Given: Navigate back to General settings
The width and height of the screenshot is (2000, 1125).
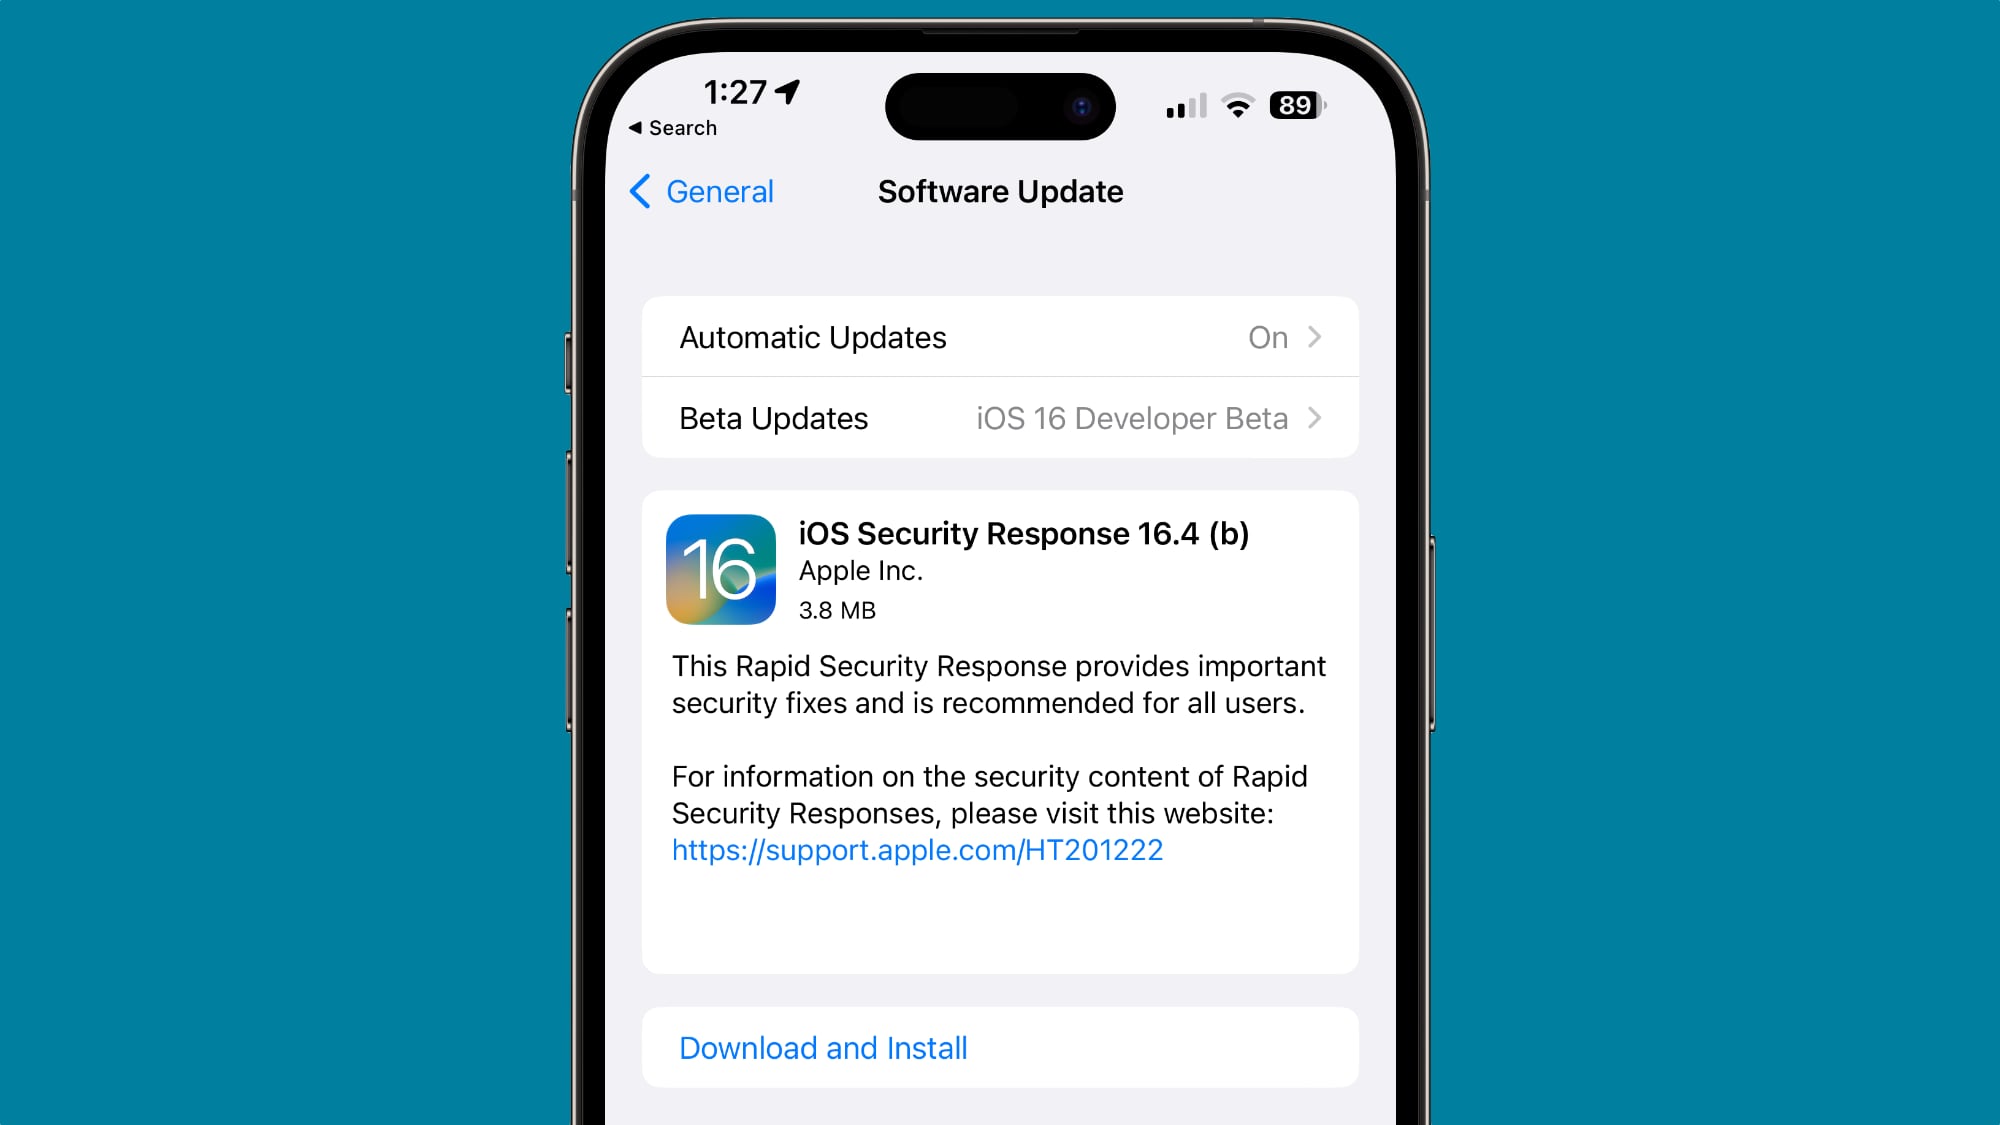Looking at the screenshot, I should point(699,191).
